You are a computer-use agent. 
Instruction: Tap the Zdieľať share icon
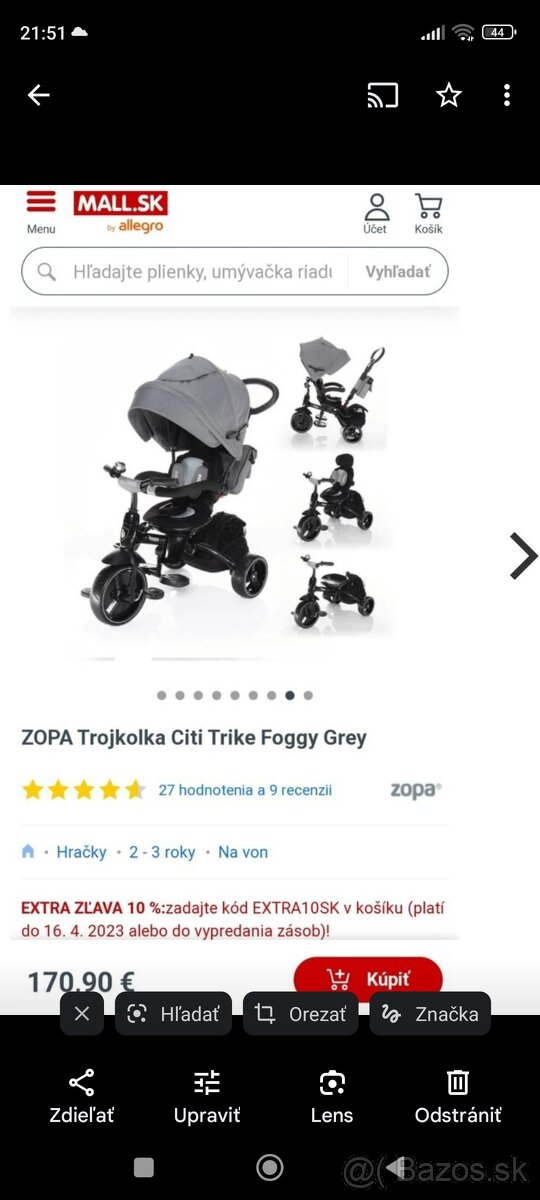tap(82, 1096)
